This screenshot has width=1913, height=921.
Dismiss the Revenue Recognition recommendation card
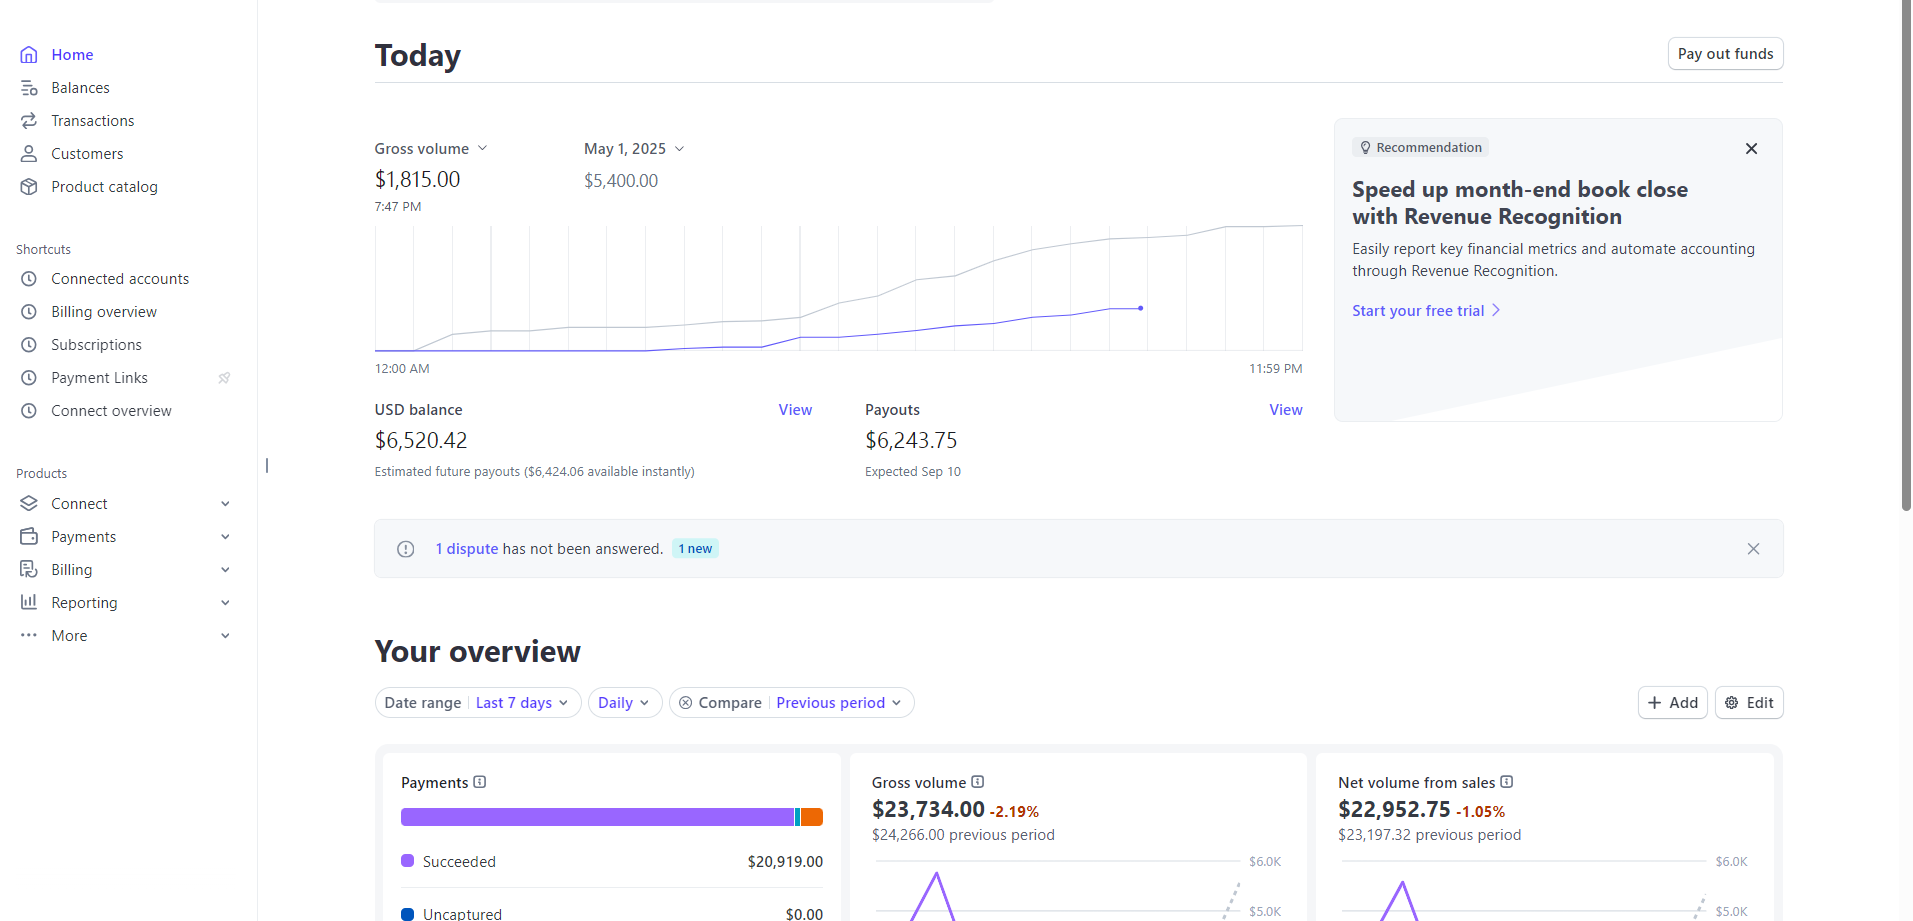click(1751, 149)
